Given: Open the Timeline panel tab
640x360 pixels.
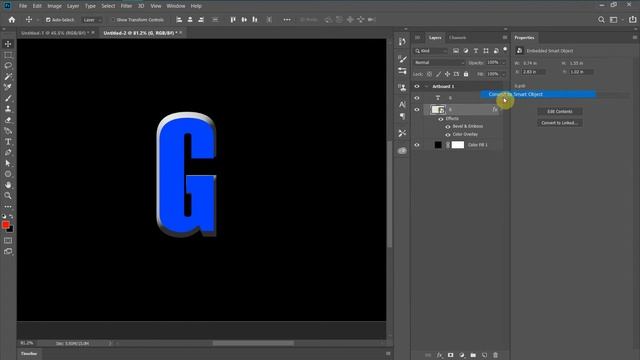Looking at the screenshot, I should pyautogui.click(x=29, y=354).
